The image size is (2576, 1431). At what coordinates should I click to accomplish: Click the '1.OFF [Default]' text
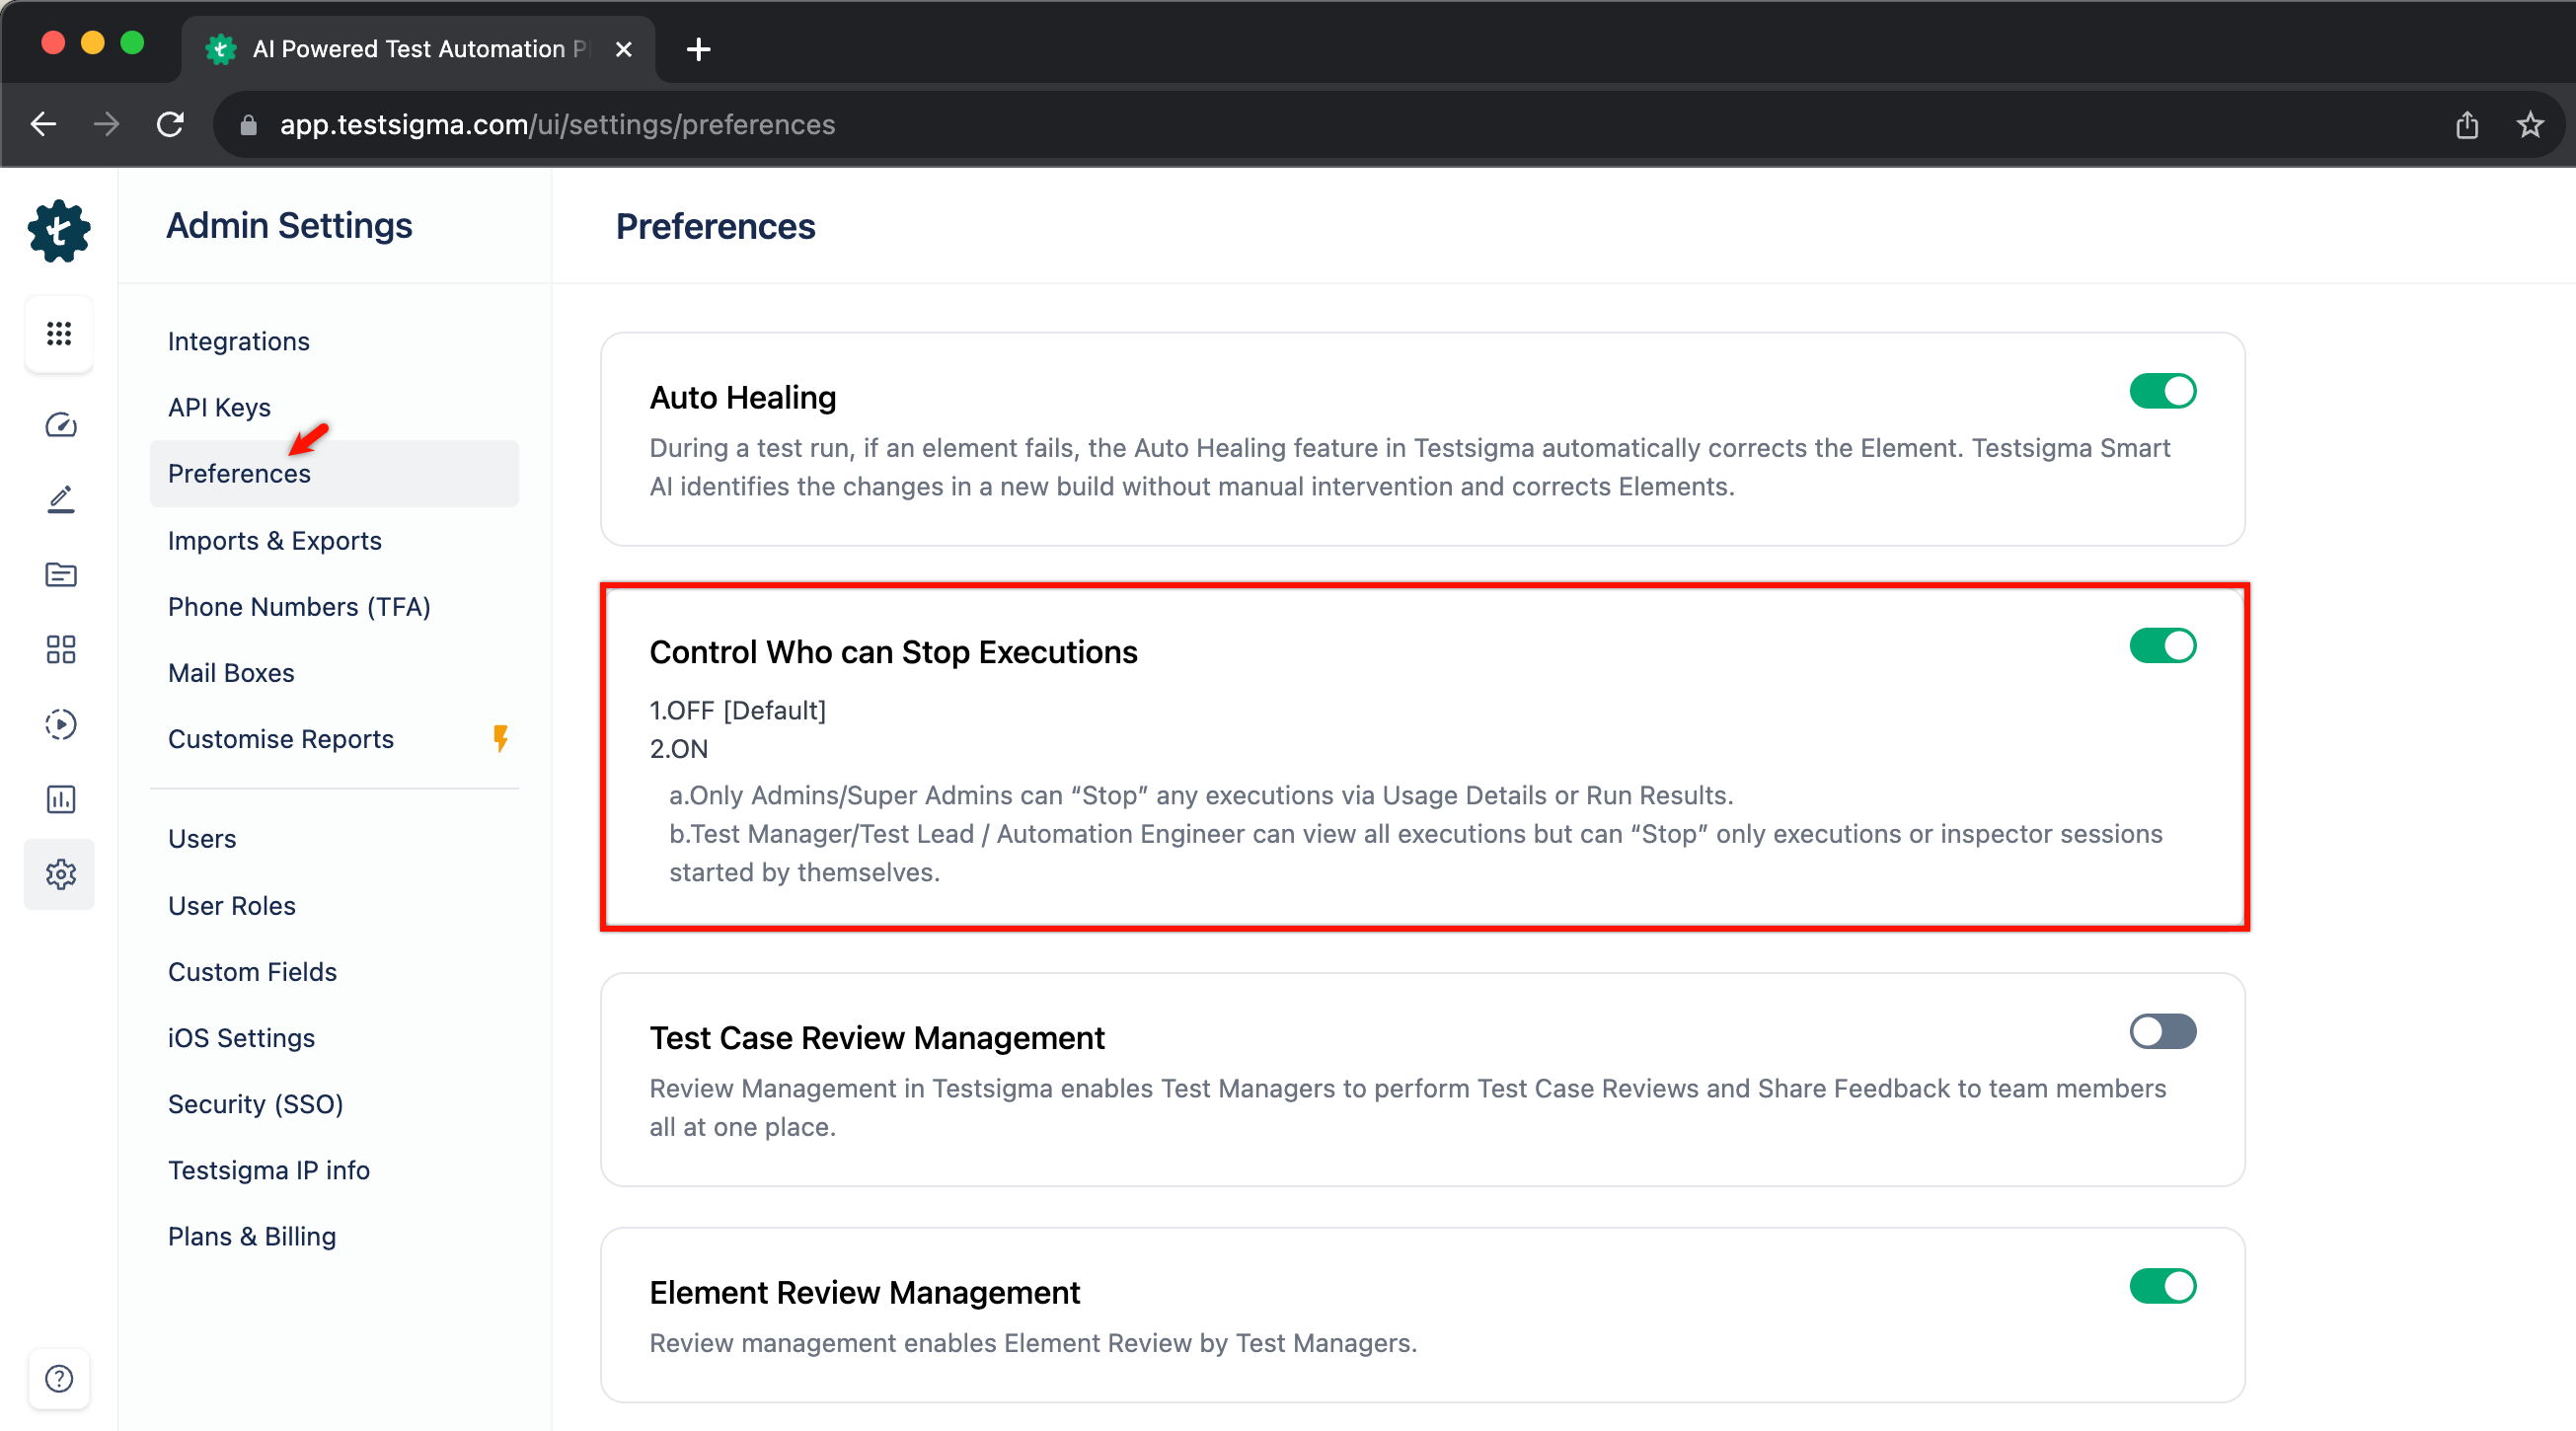pyautogui.click(x=738, y=709)
